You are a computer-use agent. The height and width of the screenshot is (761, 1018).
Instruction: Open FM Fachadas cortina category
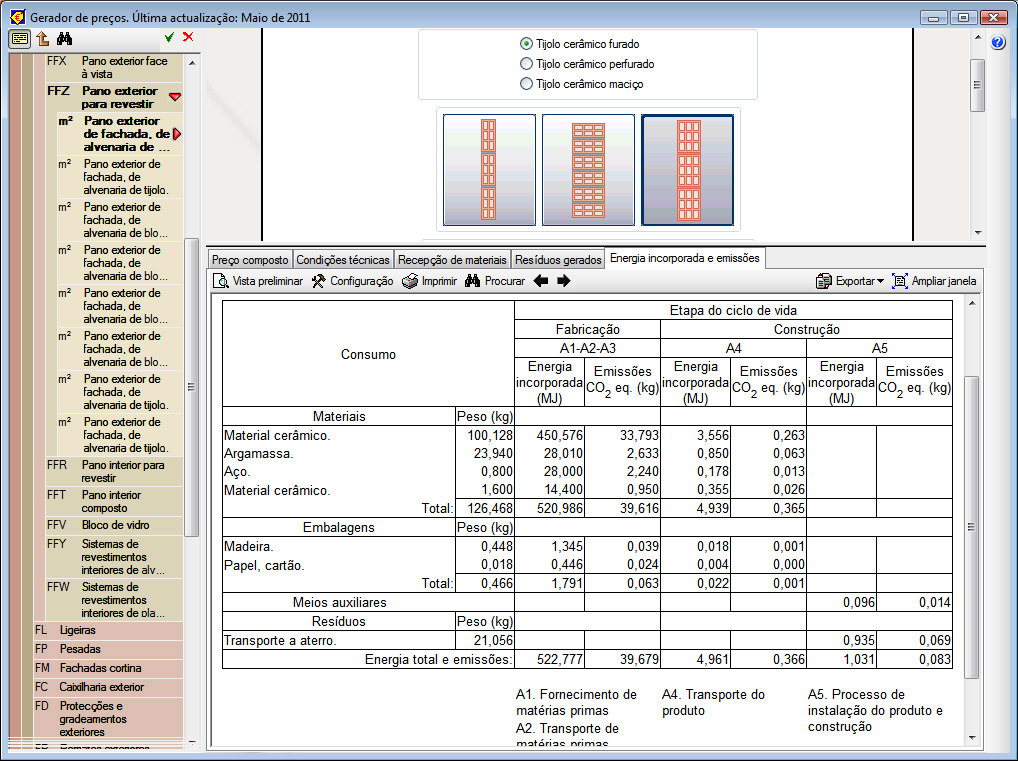tap(108, 667)
